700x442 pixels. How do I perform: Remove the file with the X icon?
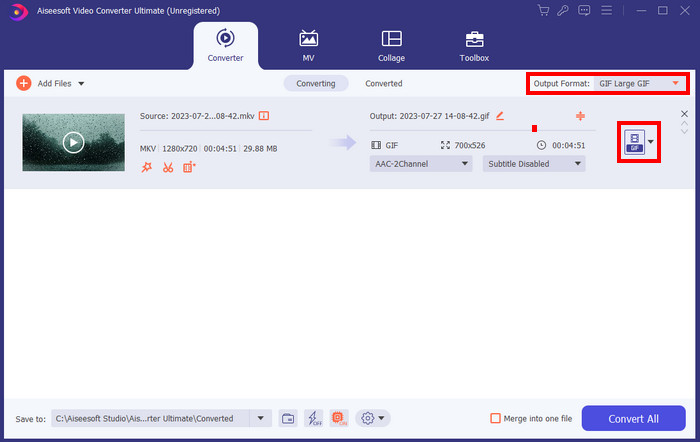tap(684, 113)
